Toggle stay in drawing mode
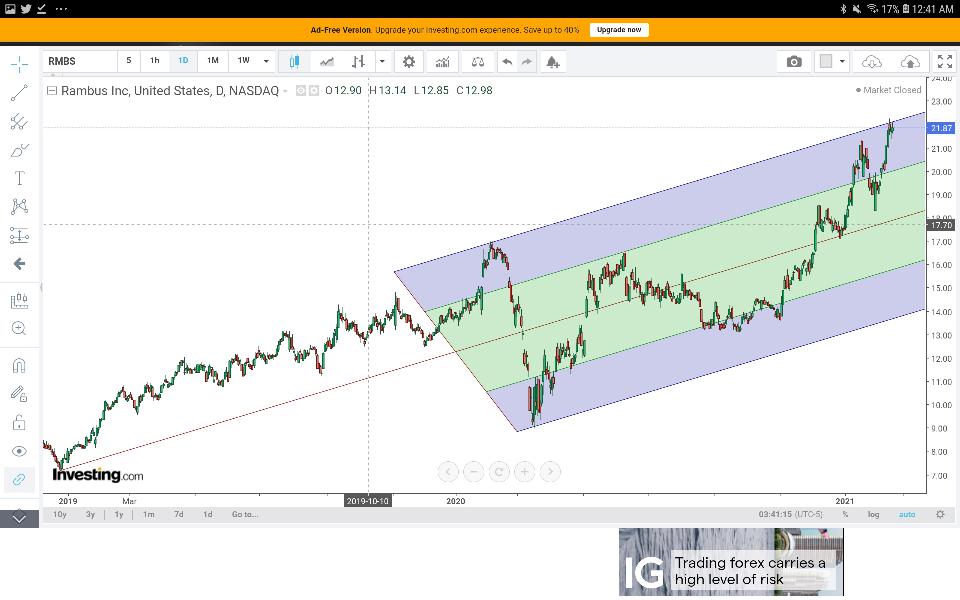 tap(19, 394)
